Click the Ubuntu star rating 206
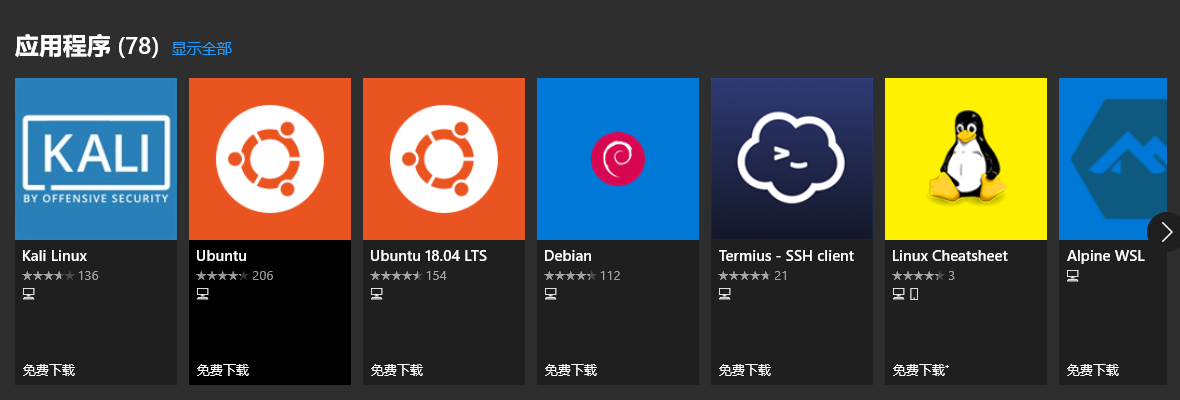This screenshot has width=1180, height=400. pyautogui.click(x=235, y=276)
